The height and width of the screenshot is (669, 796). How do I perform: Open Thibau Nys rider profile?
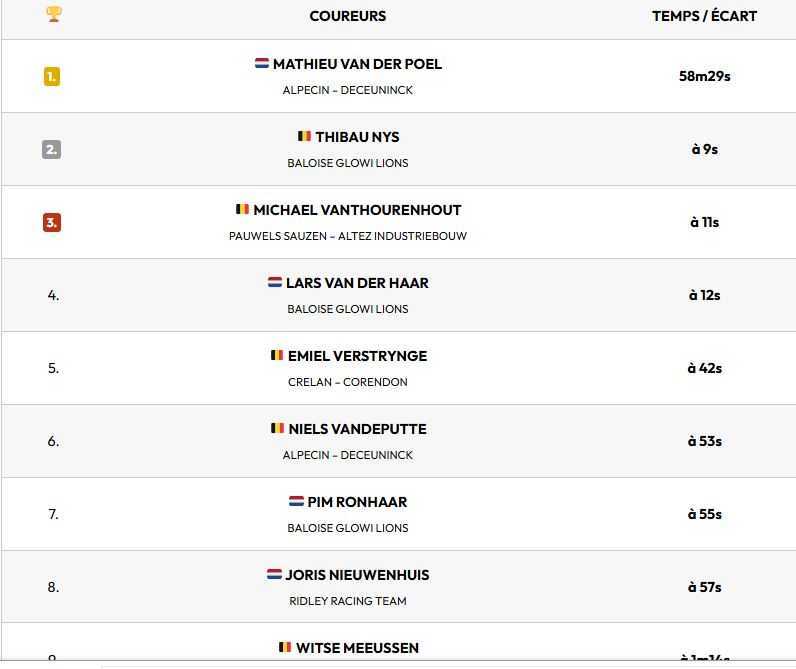(357, 137)
